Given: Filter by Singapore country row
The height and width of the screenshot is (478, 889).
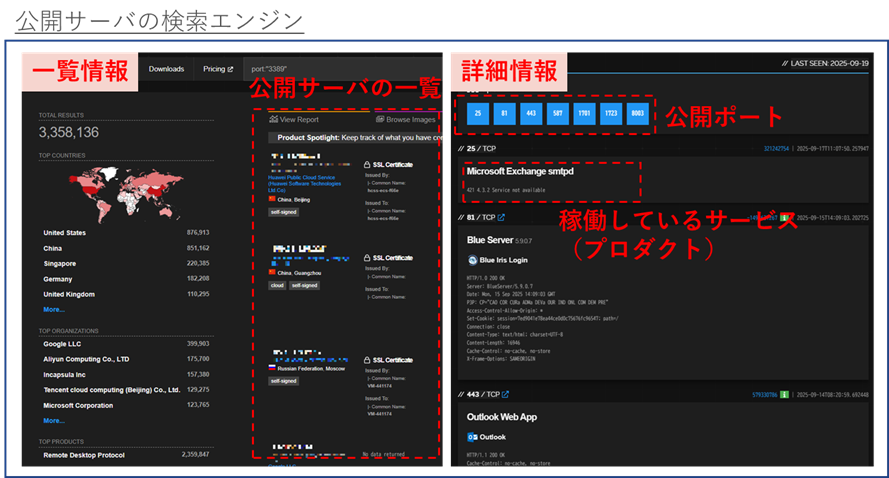Looking at the screenshot, I should pyautogui.click(x=126, y=264).
